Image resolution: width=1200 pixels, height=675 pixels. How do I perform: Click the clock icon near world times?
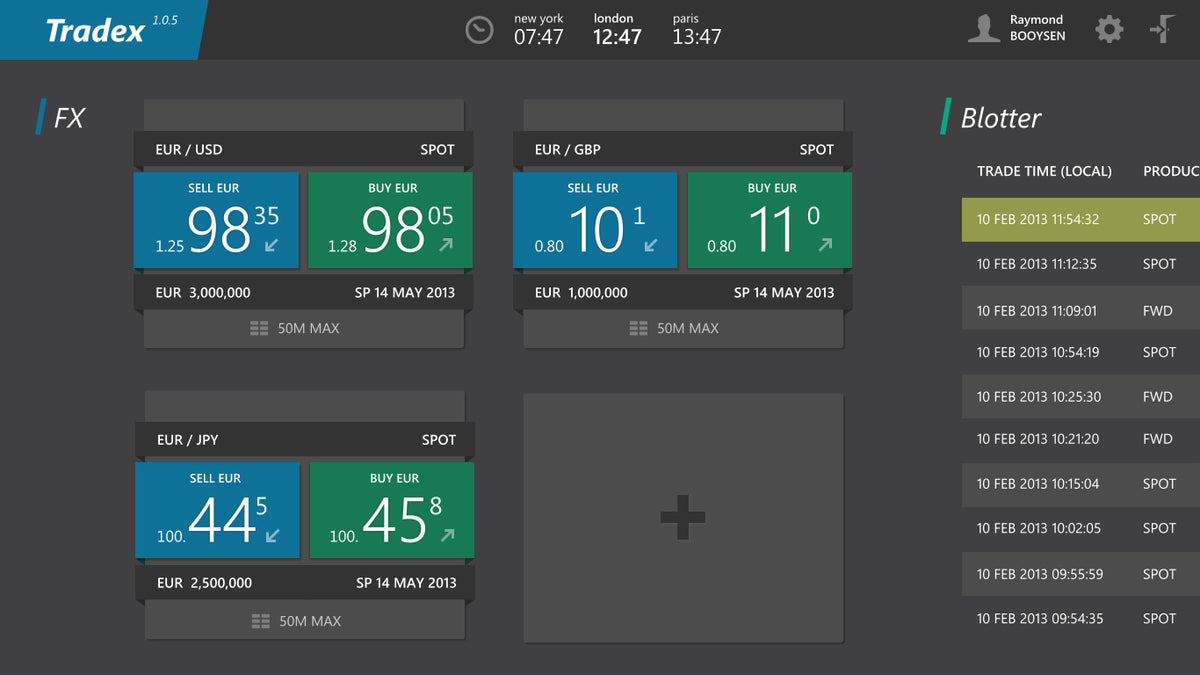[x=479, y=29]
